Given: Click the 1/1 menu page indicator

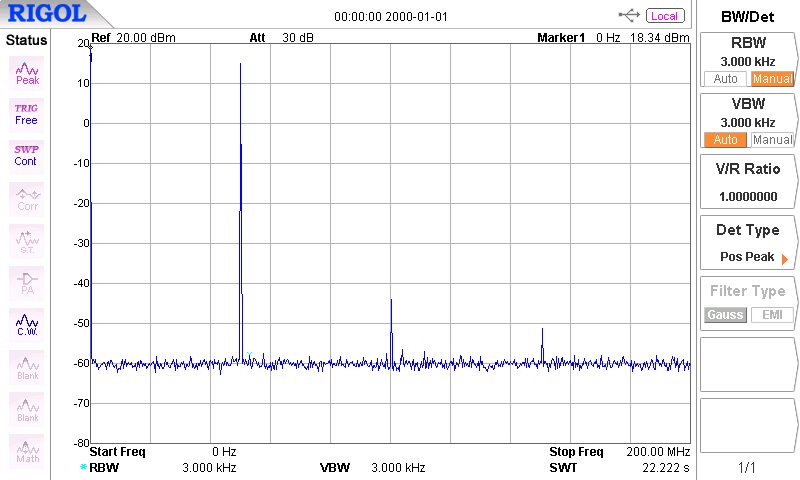Looking at the screenshot, I should point(748,467).
